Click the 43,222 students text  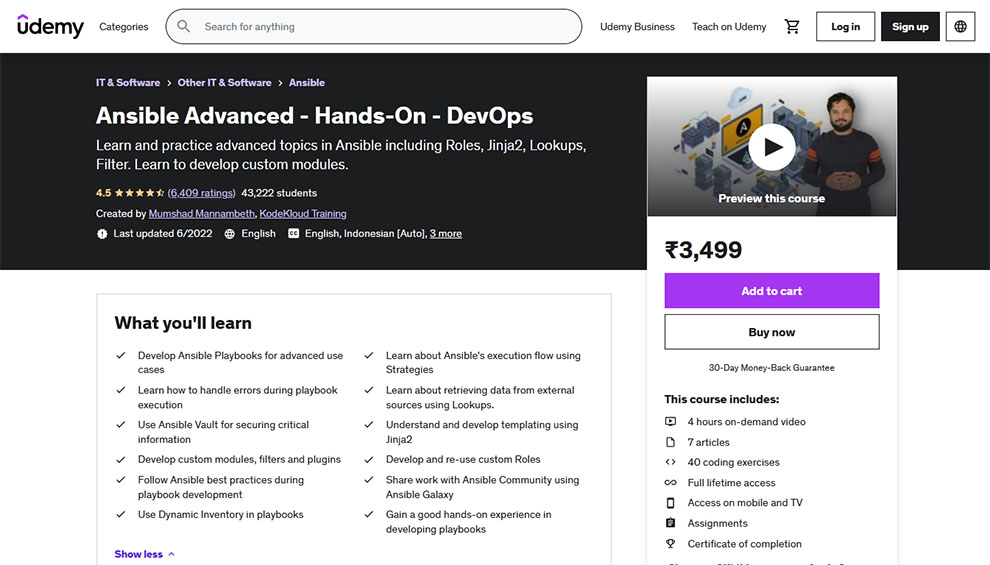pos(279,193)
